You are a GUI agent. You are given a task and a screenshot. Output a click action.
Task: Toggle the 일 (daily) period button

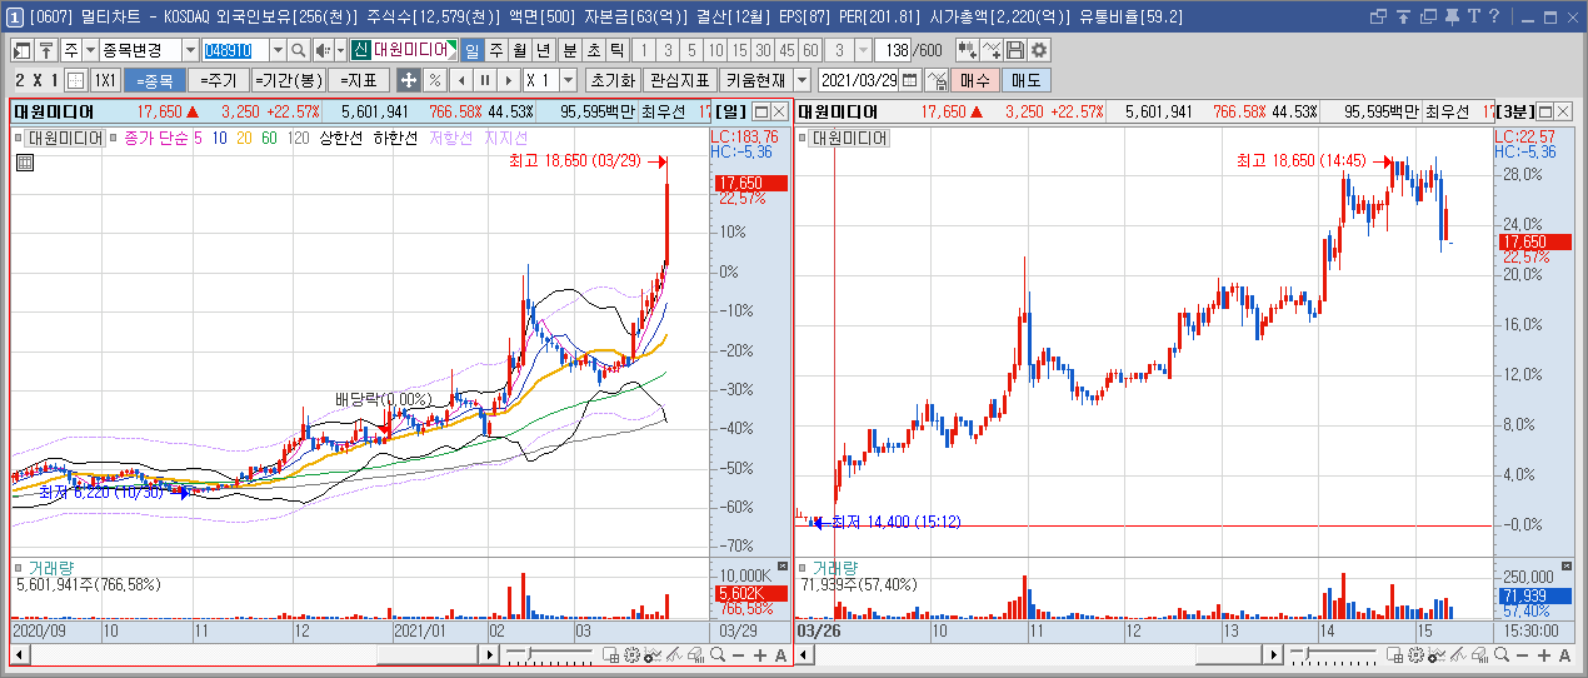(x=472, y=50)
